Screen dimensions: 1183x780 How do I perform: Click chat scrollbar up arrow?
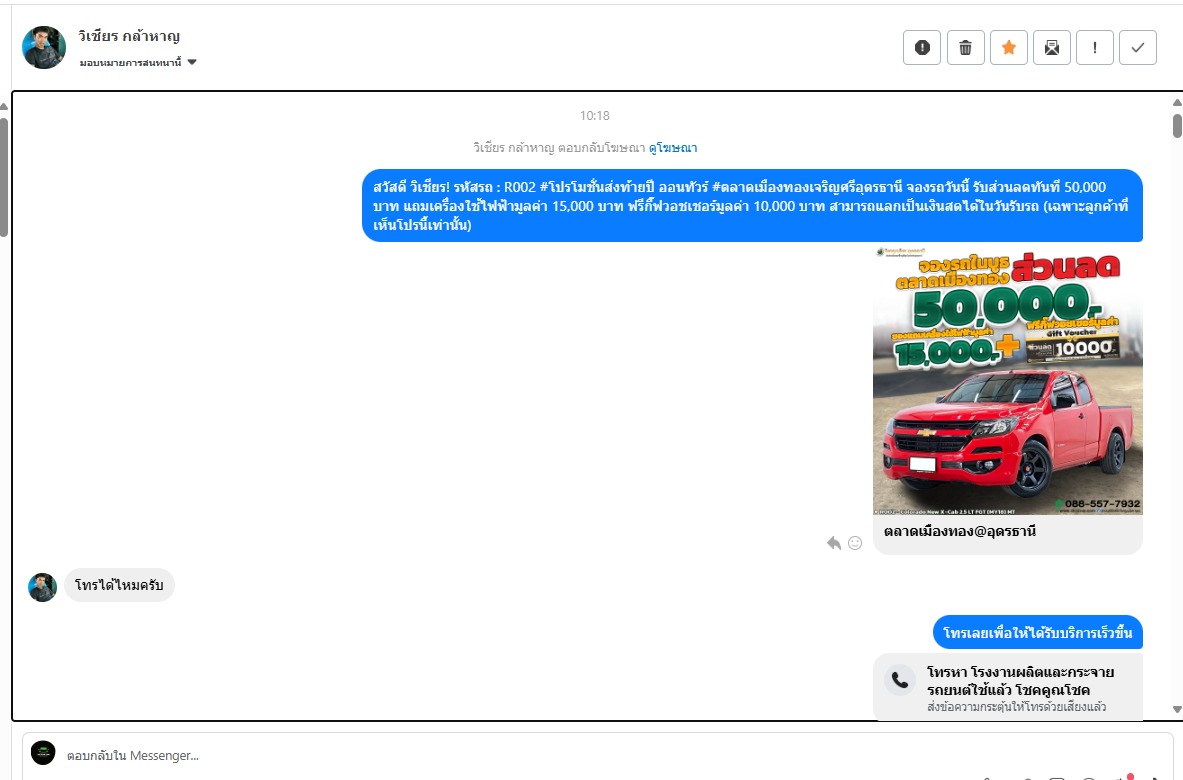click(1177, 103)
